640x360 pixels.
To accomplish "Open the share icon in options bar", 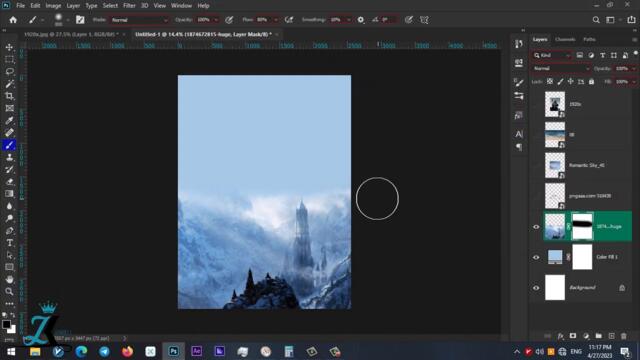I will (x=631, y=20).
